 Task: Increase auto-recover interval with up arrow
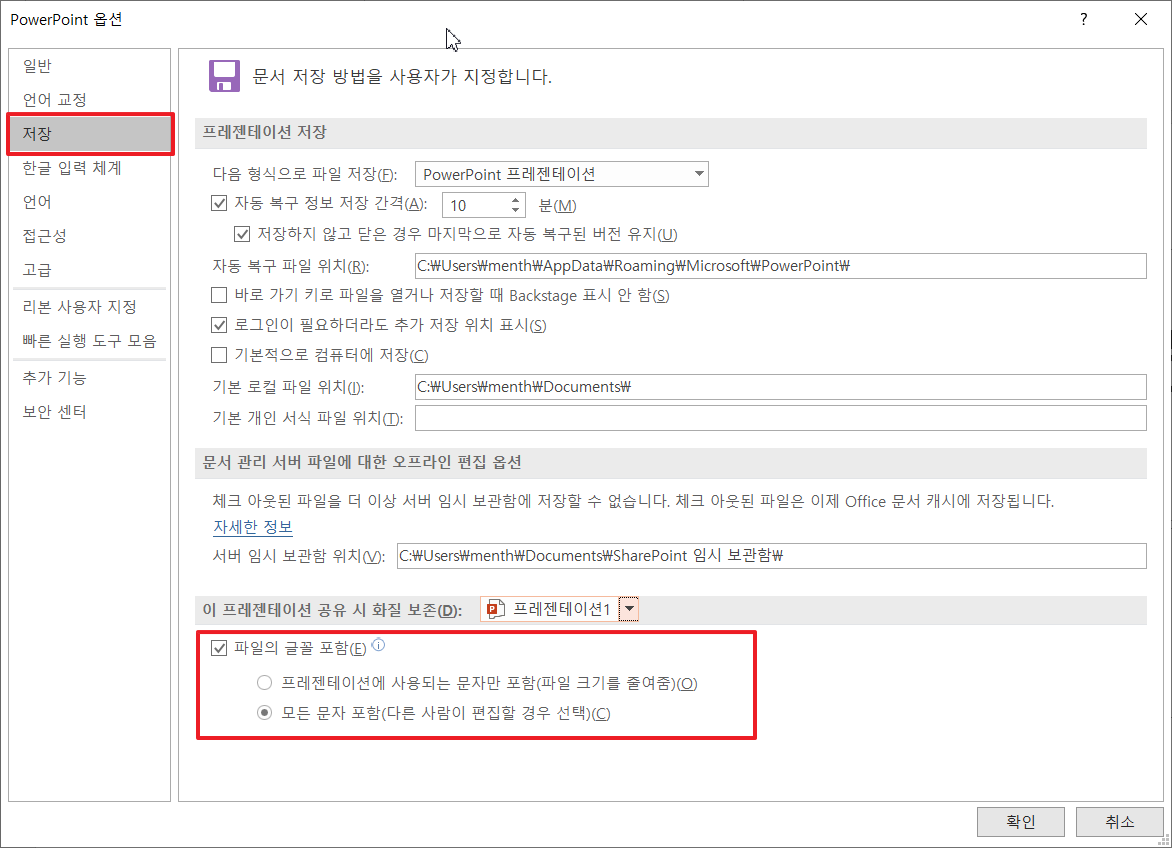515,199
